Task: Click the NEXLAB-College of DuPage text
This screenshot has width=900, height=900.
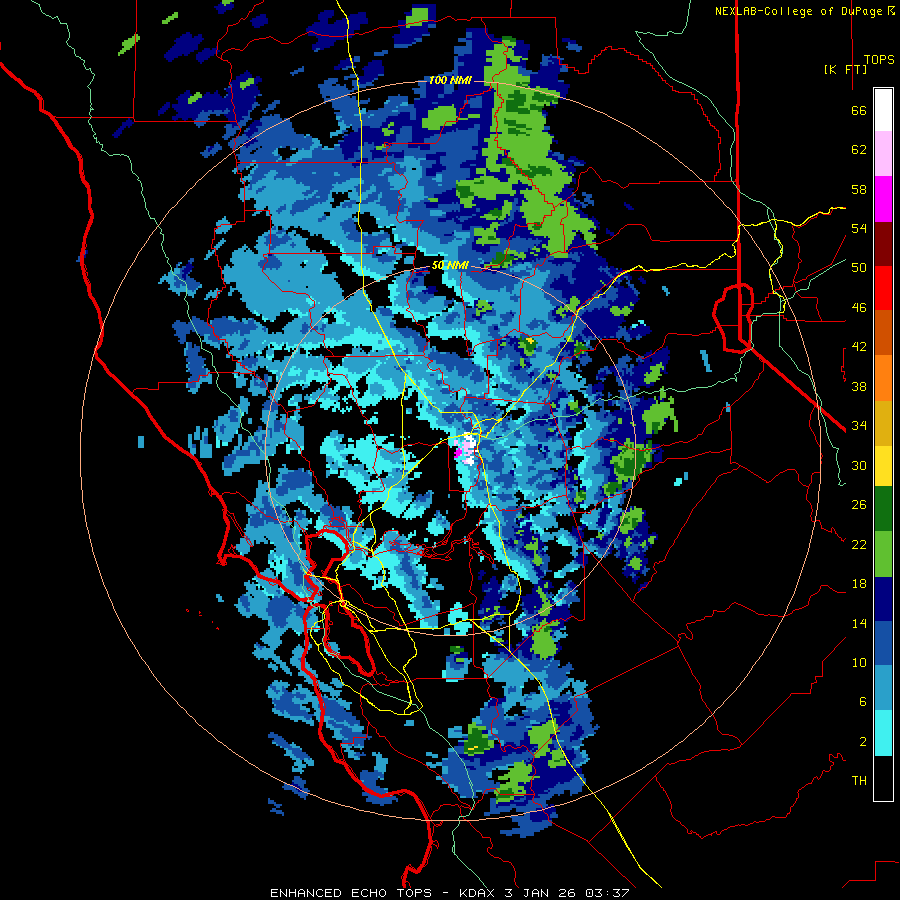Action: (798, 11)
